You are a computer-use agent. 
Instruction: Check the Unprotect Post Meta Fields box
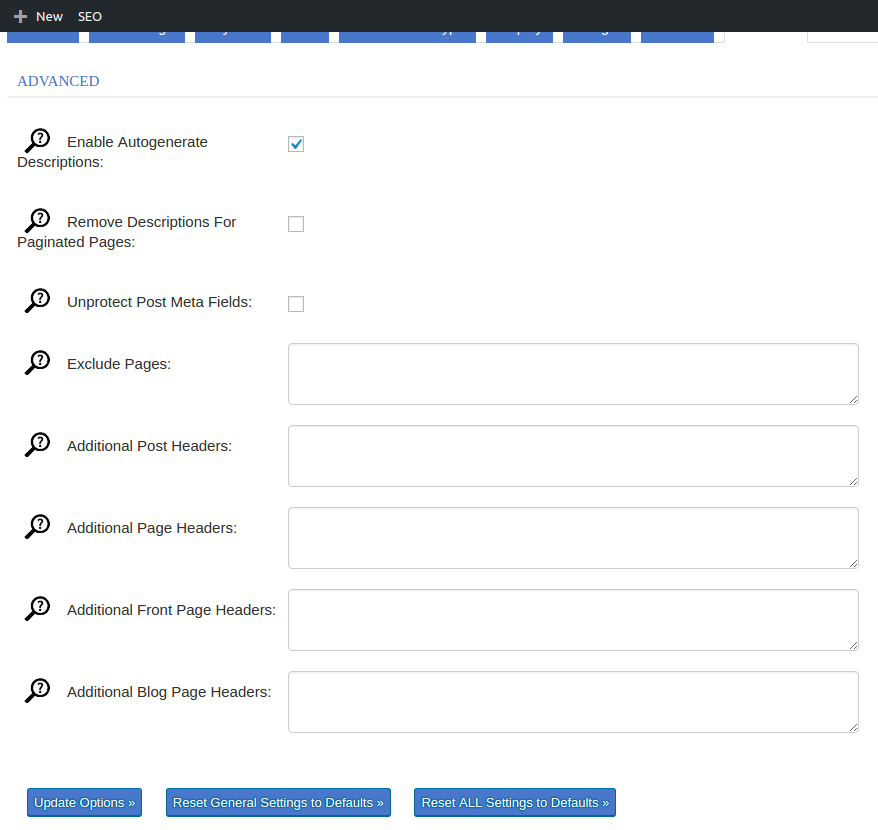coord(295,303)
